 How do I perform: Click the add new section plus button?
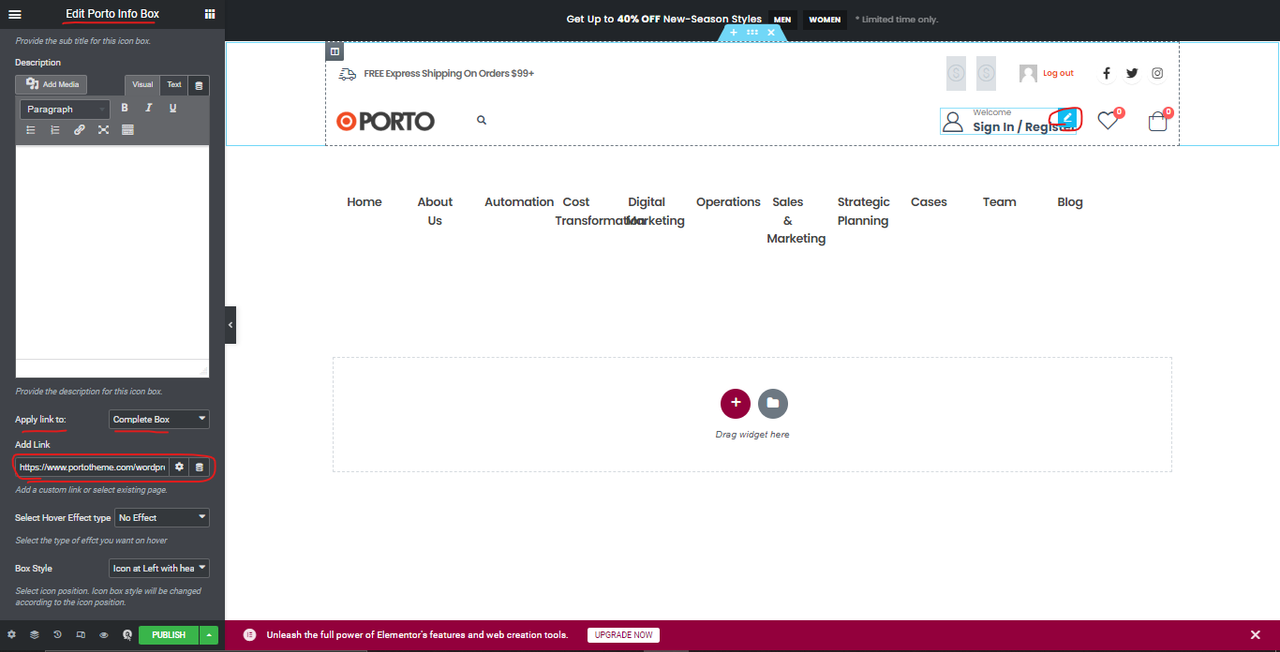tap(735, 403)
